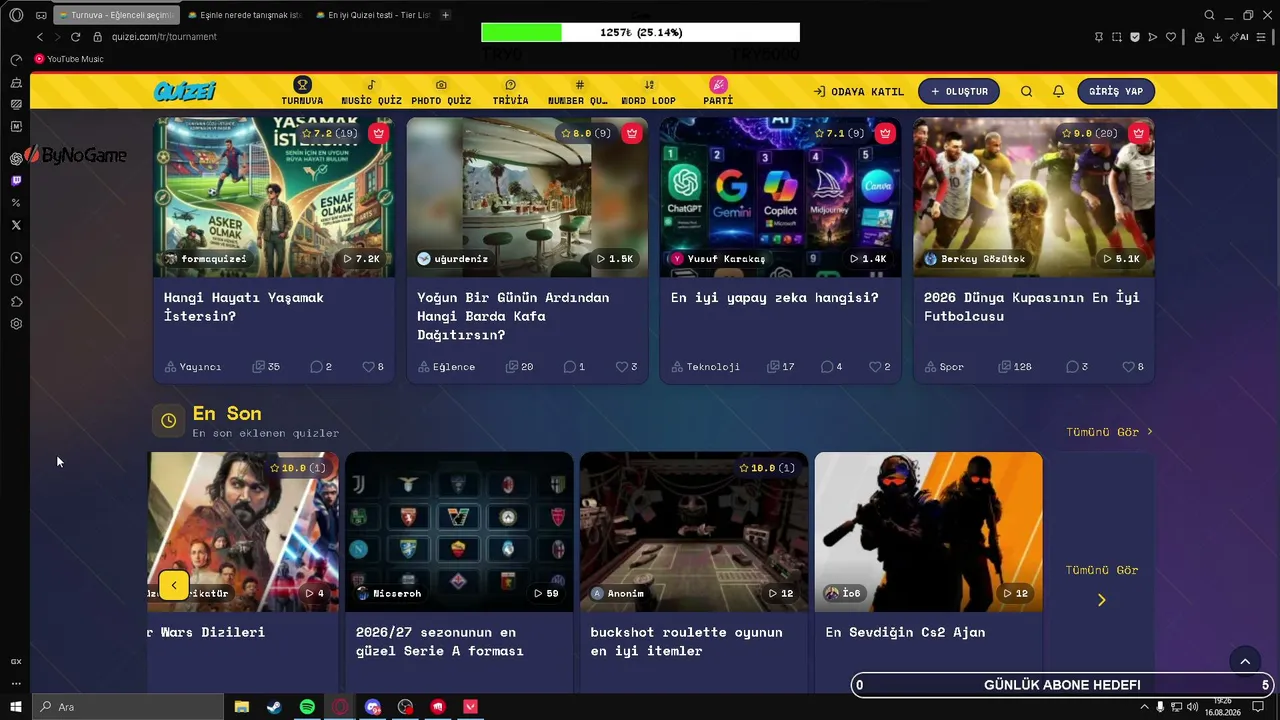Switch to the Eşinle nerede tanışmak tab
The image size is (1280, 720).
point(244,15)
